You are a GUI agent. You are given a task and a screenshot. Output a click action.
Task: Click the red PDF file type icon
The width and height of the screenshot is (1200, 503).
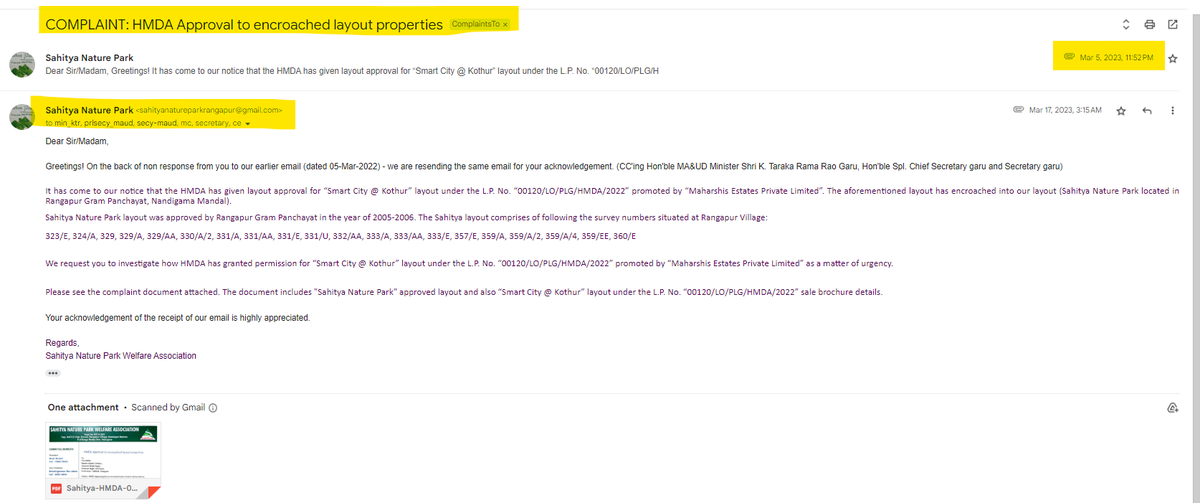point(58,491)
